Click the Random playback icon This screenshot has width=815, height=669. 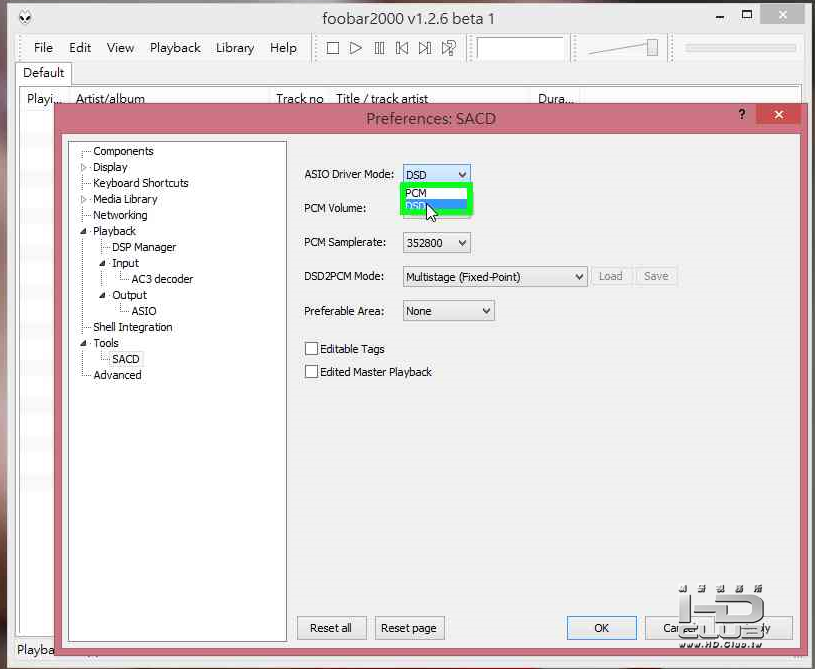[449, 48]
